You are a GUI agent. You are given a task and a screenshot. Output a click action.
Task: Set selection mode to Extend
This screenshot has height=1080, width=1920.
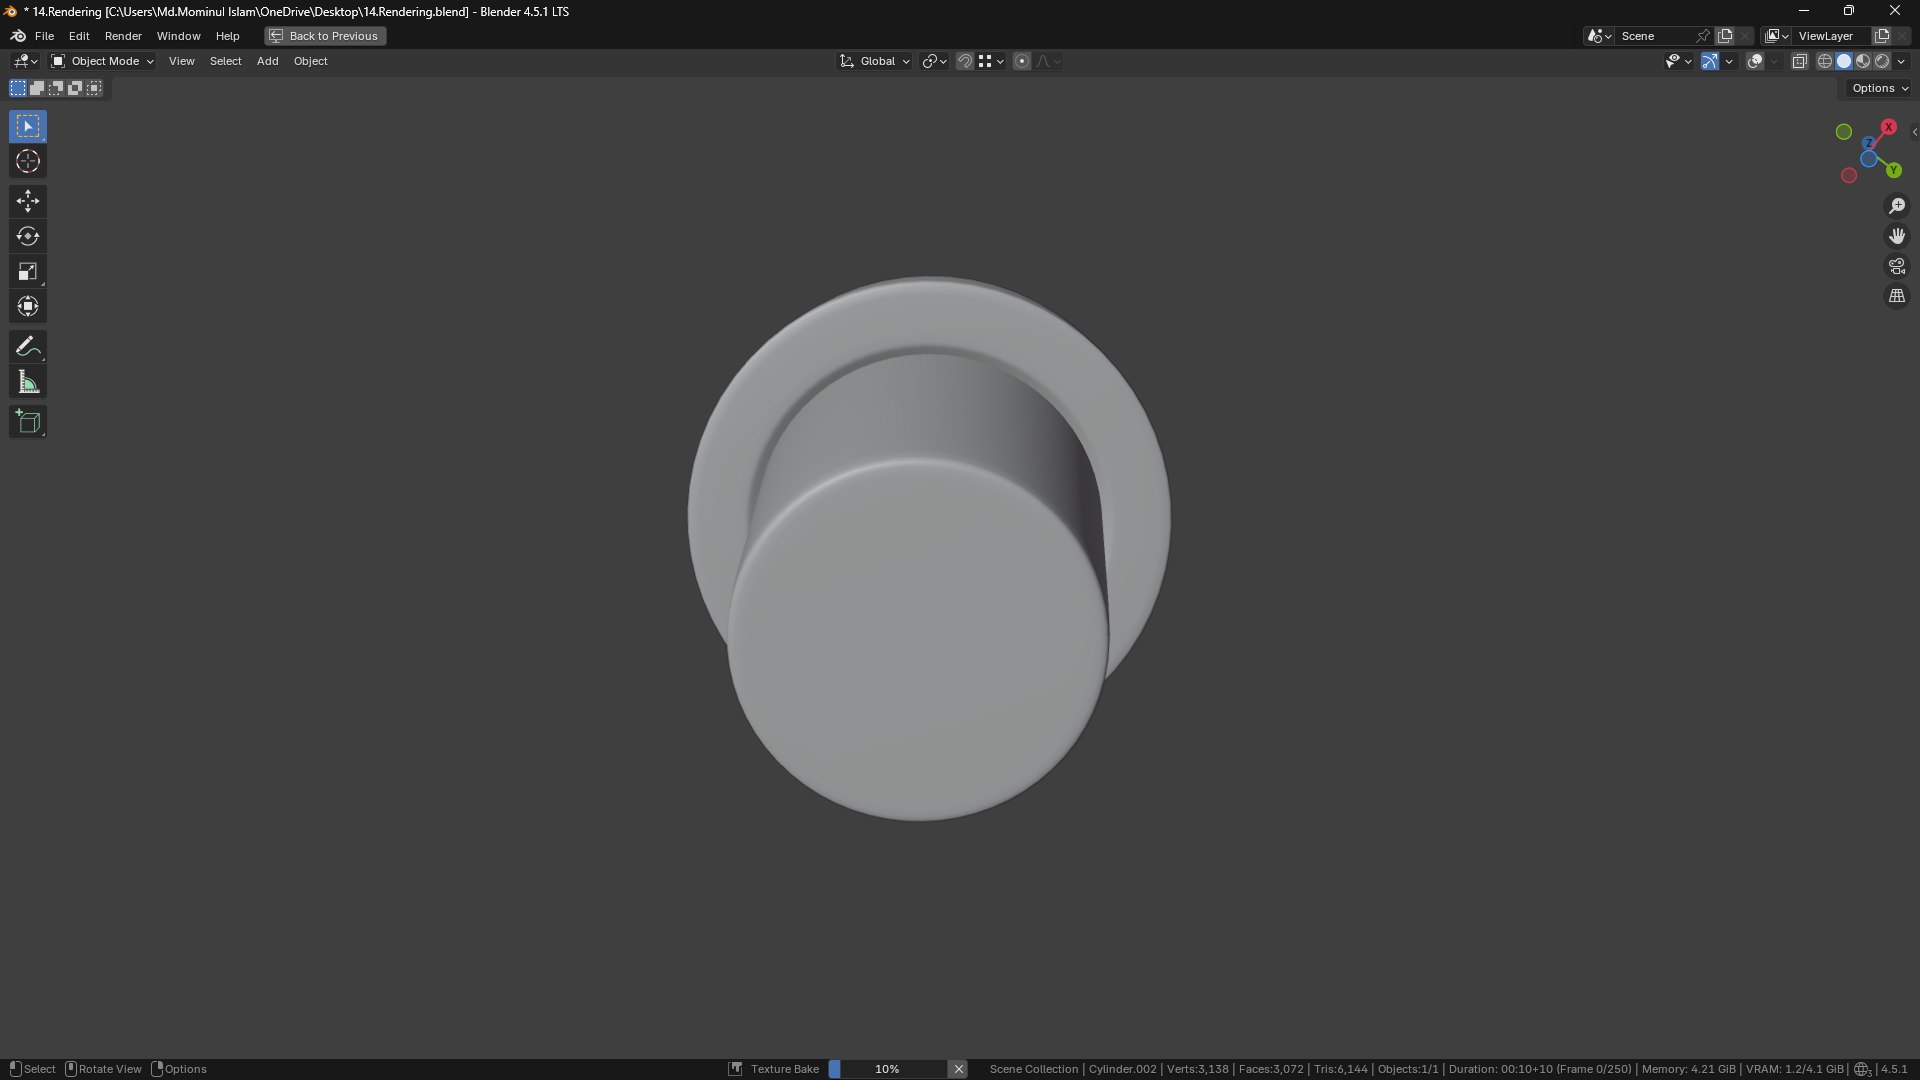[x=37, y=88]
